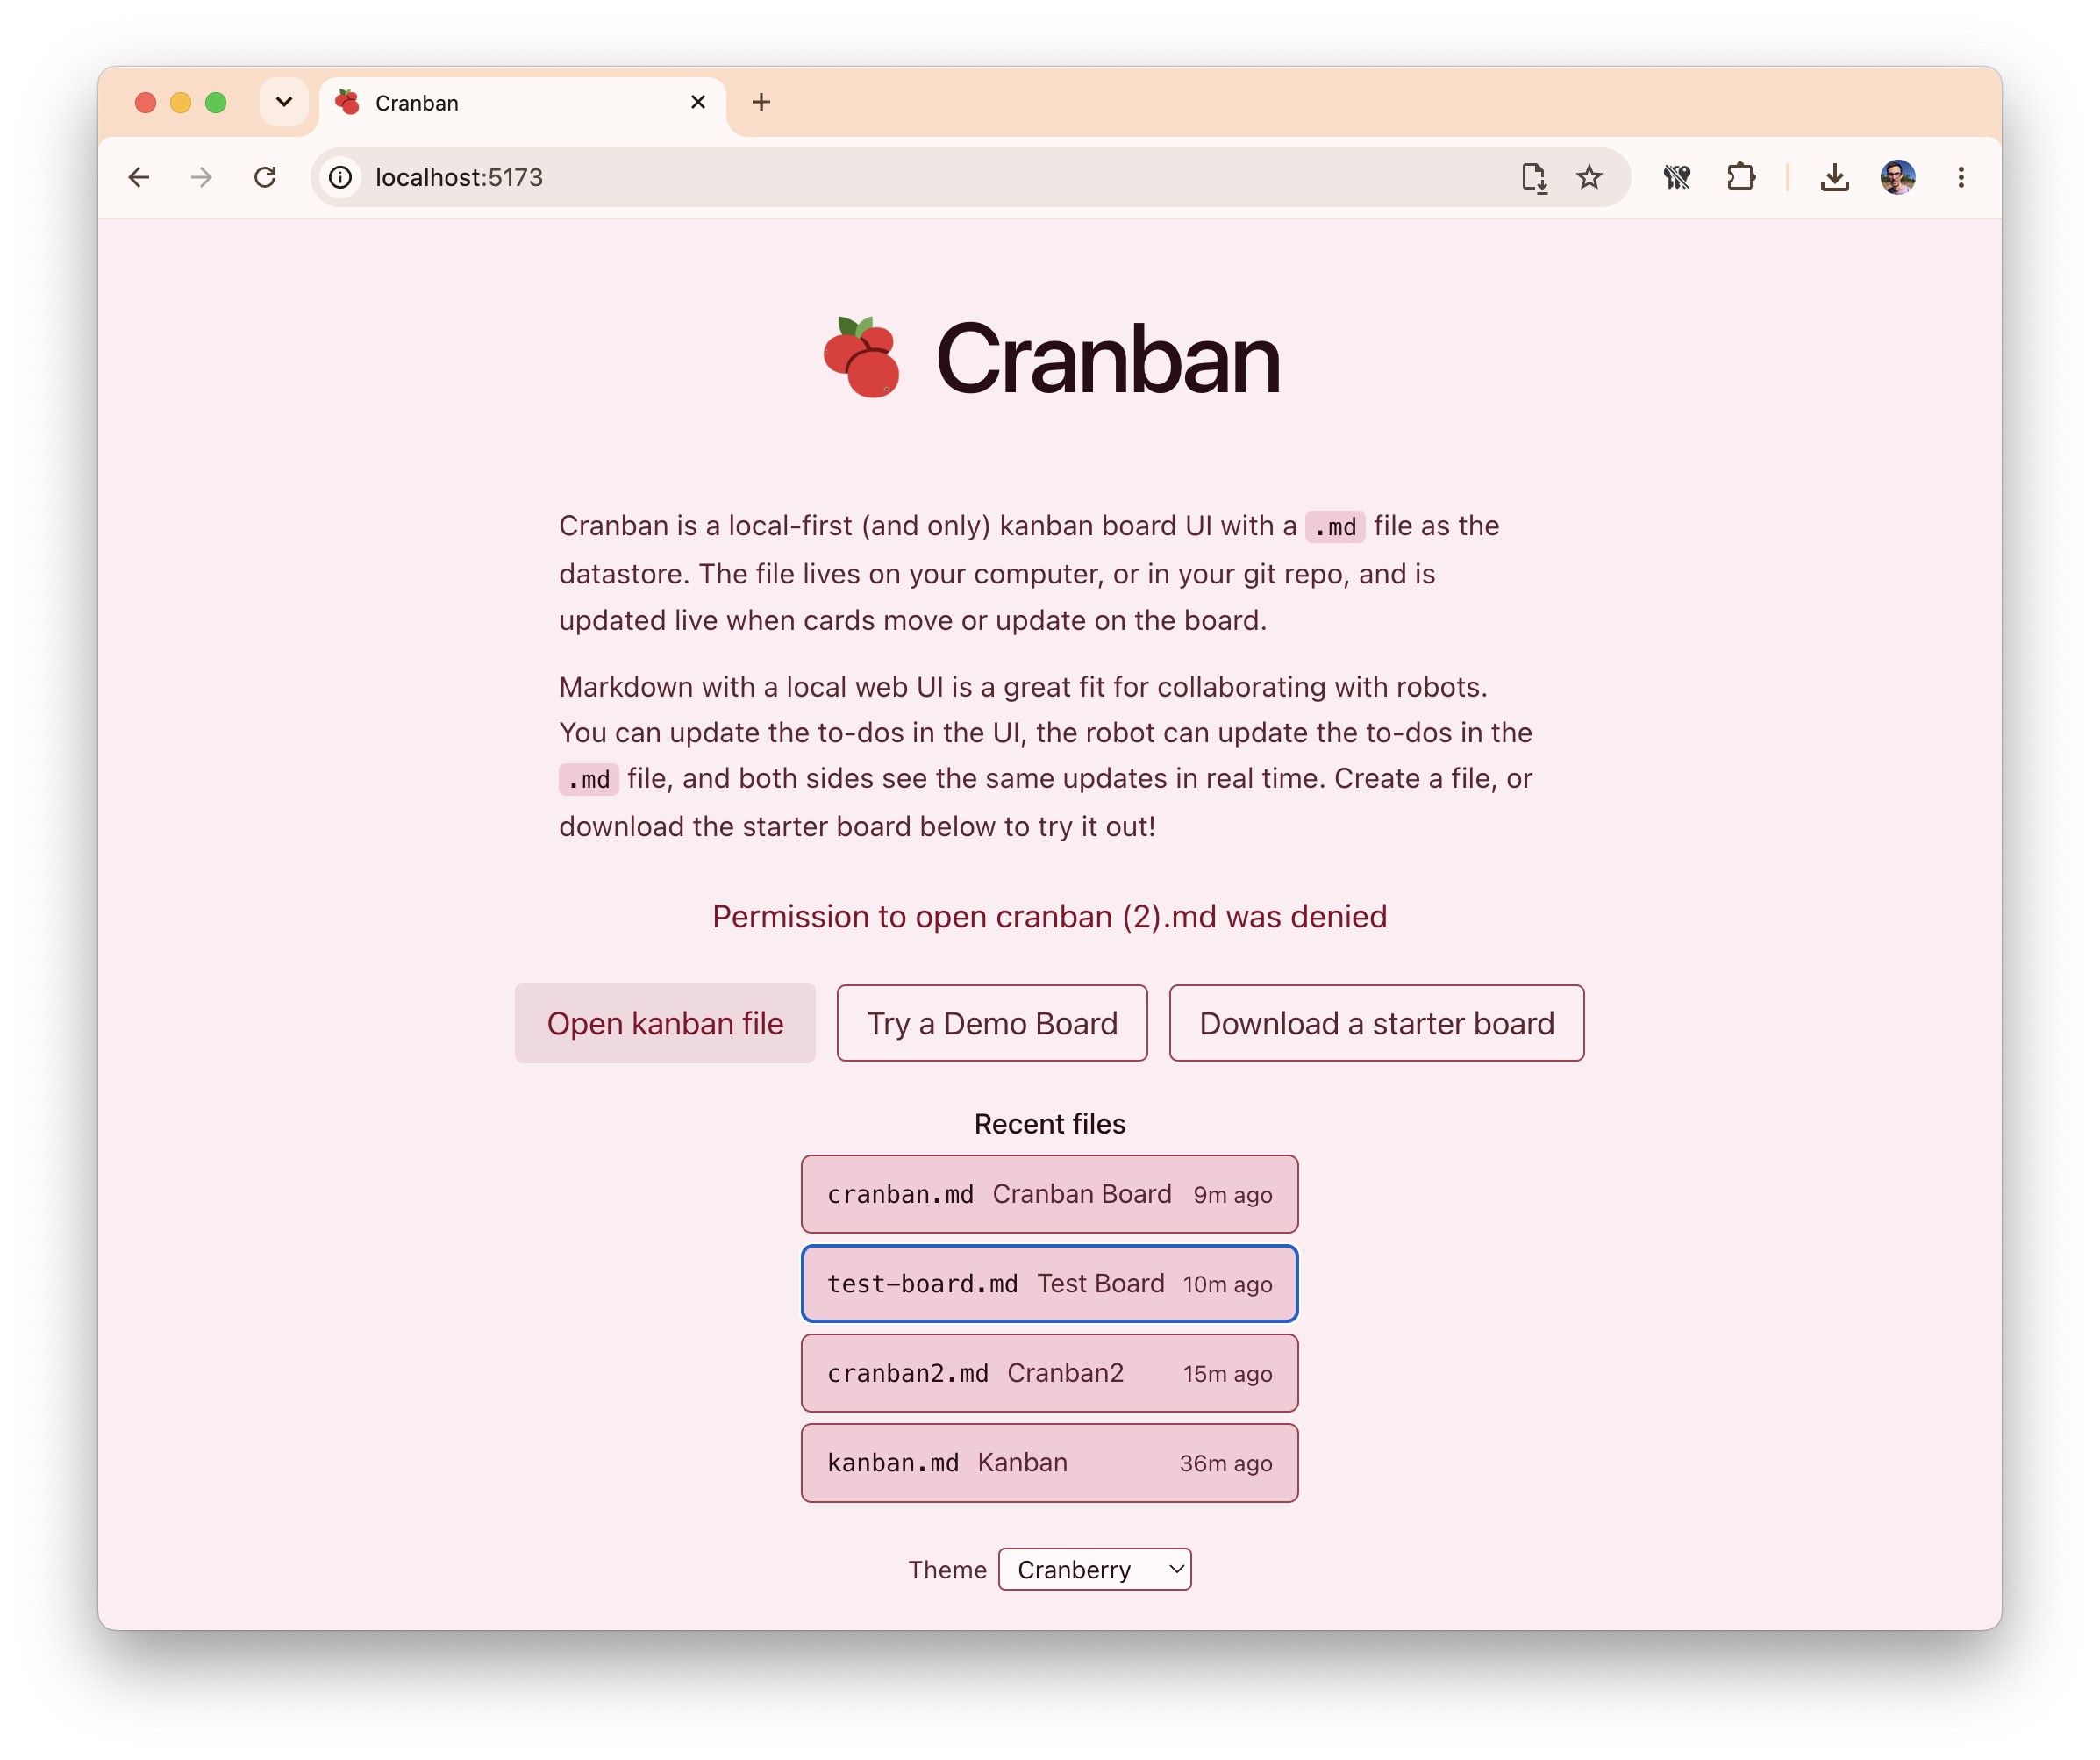Go back using the browser back arrow

[x=139, y=177]
